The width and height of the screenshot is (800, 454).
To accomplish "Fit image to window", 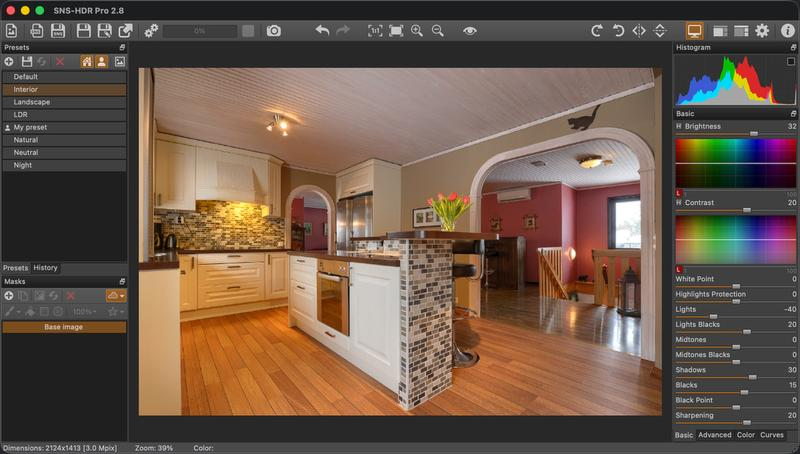I will click(x=396, y=31).
